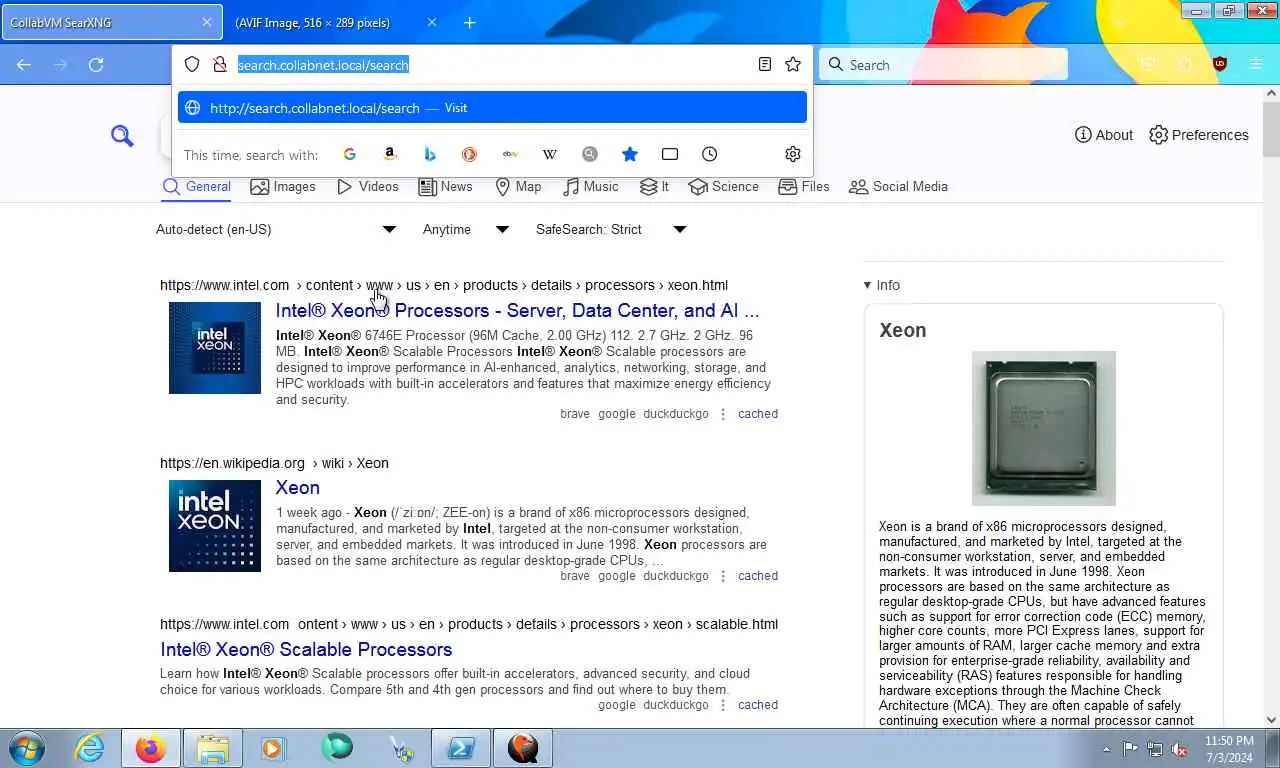Search this time with Amazon
Screen dimensions: 1280x768
[x=390, y=154]
